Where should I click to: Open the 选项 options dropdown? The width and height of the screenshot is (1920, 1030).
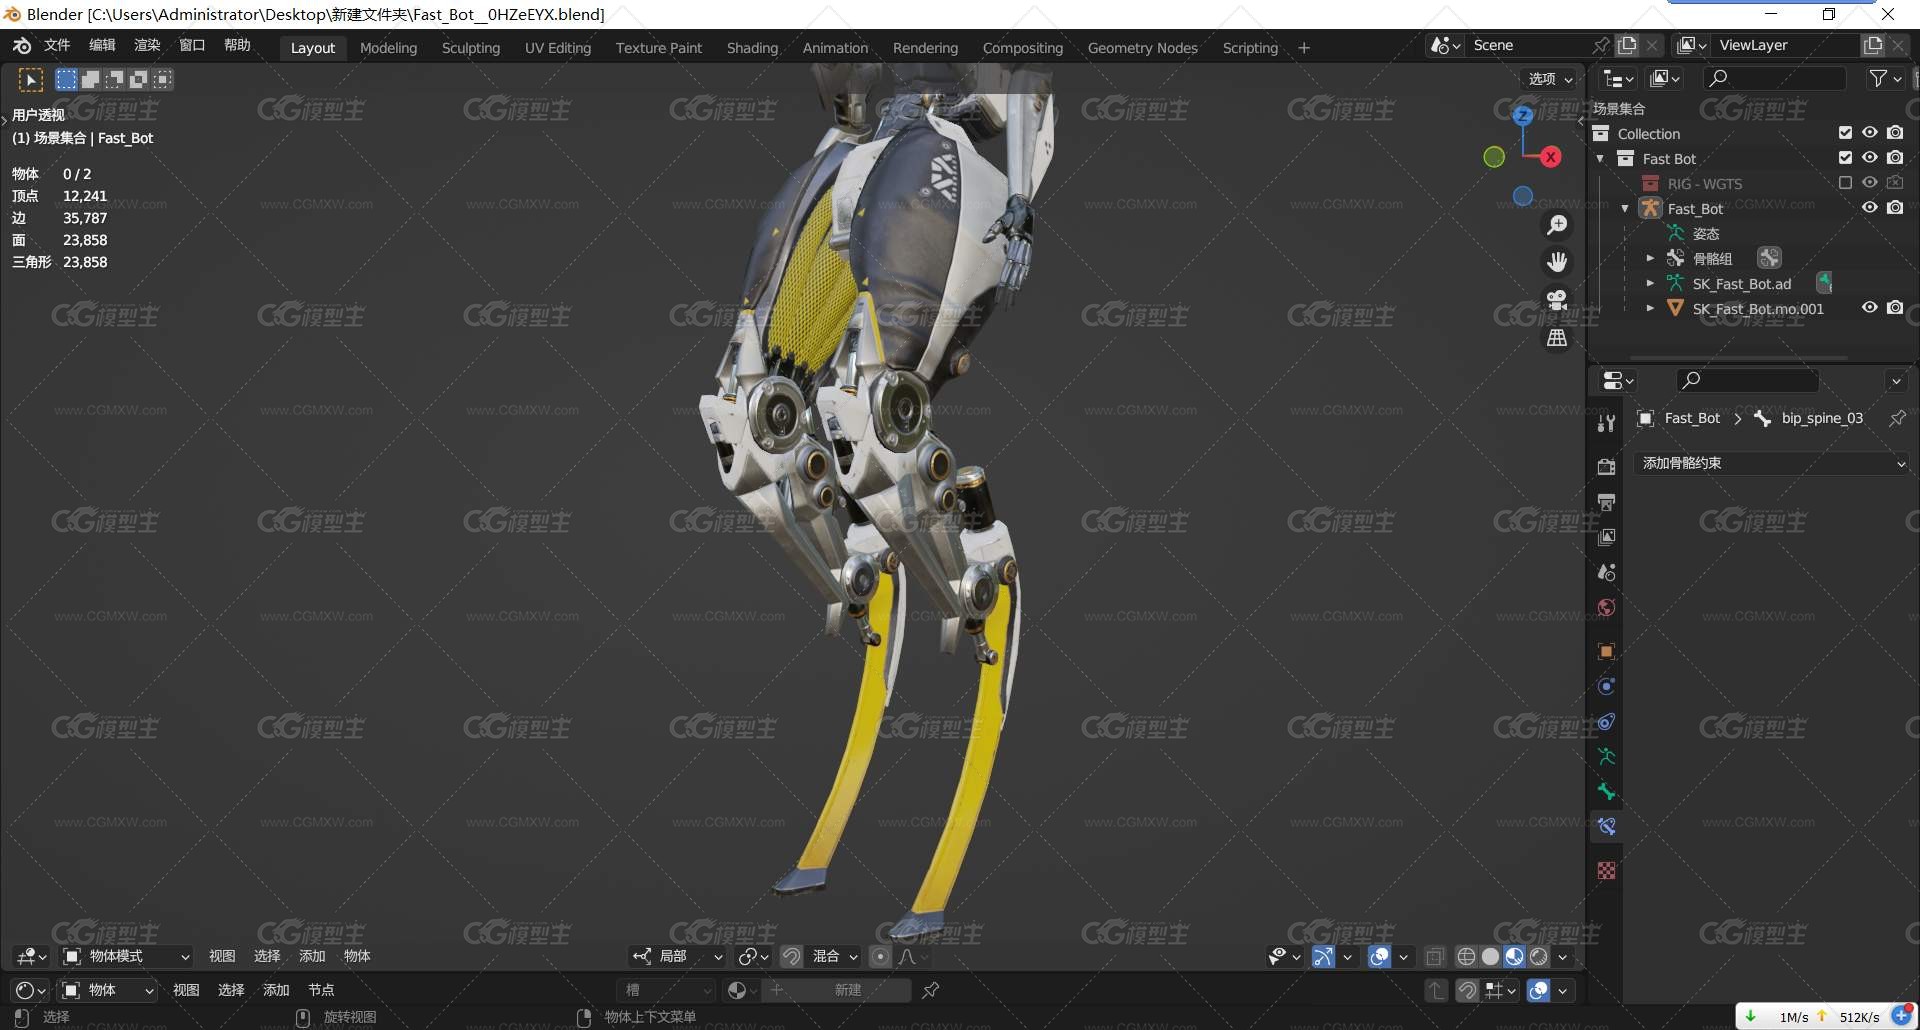(x=1550, y=79)
